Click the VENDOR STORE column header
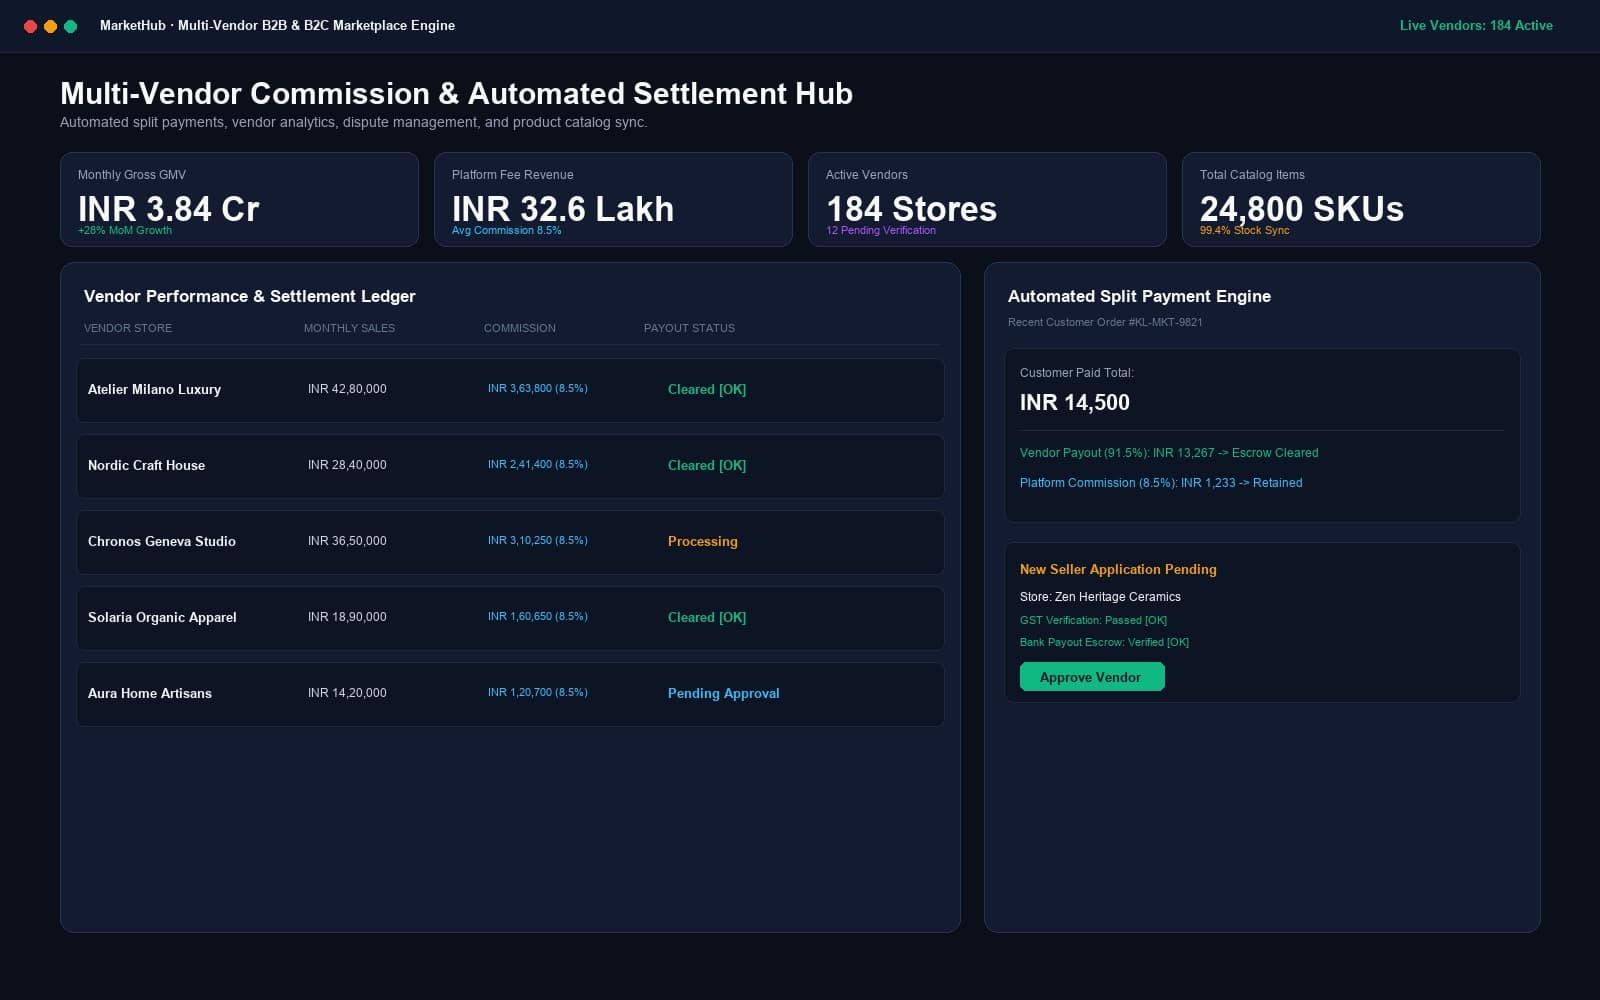 point(128,328)
